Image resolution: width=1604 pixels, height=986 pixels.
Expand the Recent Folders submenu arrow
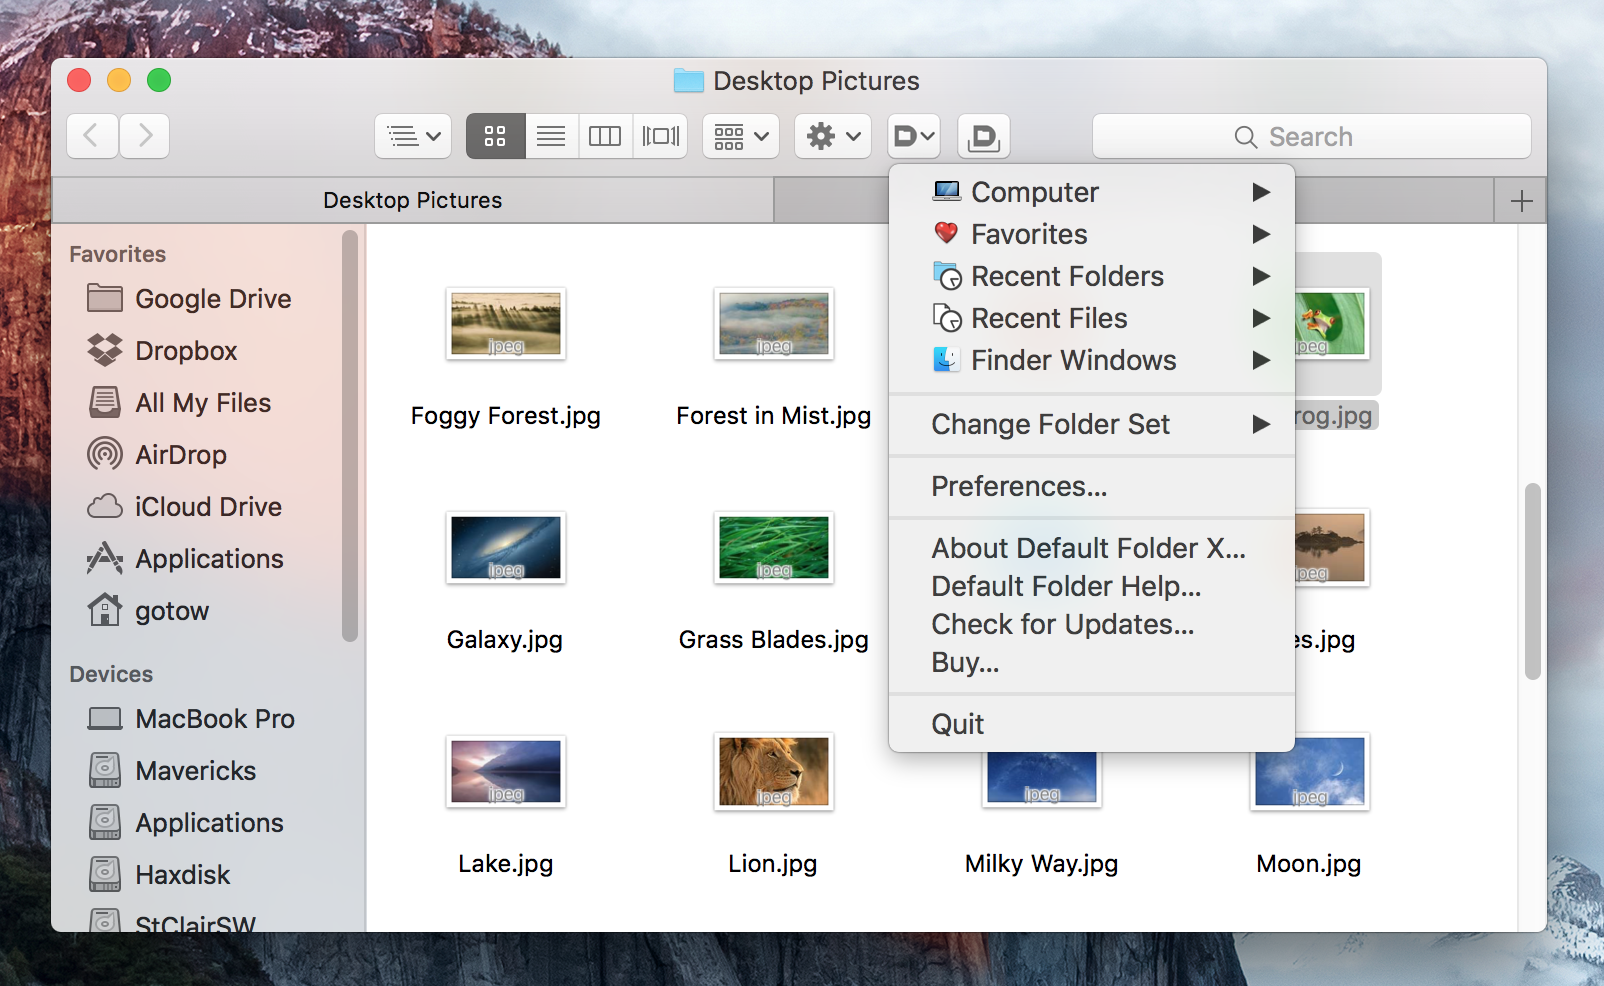[1261, 276]
